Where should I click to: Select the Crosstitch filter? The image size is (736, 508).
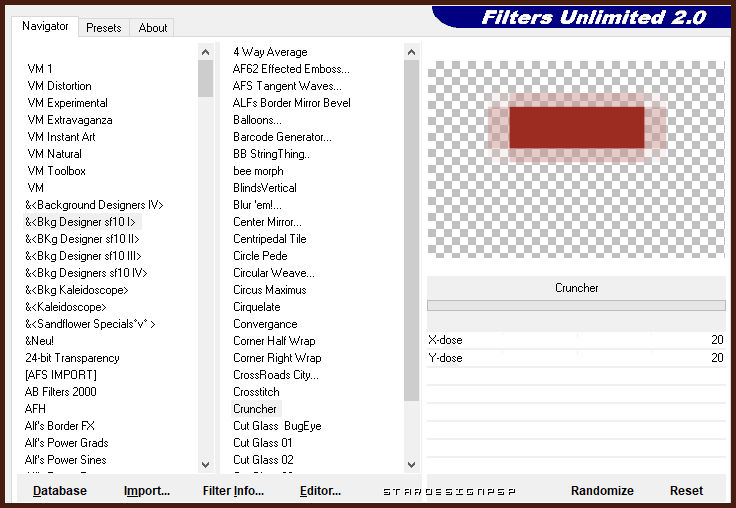point(256,392)
